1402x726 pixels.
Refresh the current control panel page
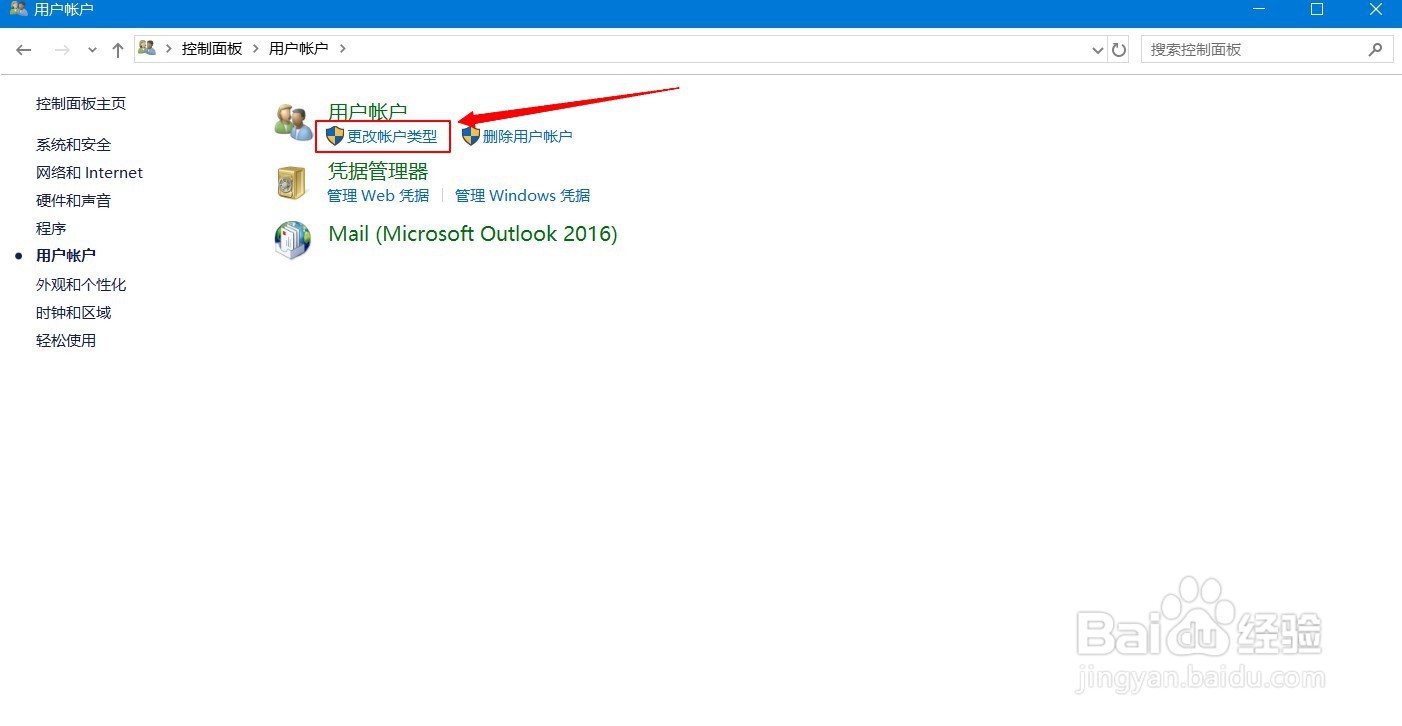tap(1119, 49)
